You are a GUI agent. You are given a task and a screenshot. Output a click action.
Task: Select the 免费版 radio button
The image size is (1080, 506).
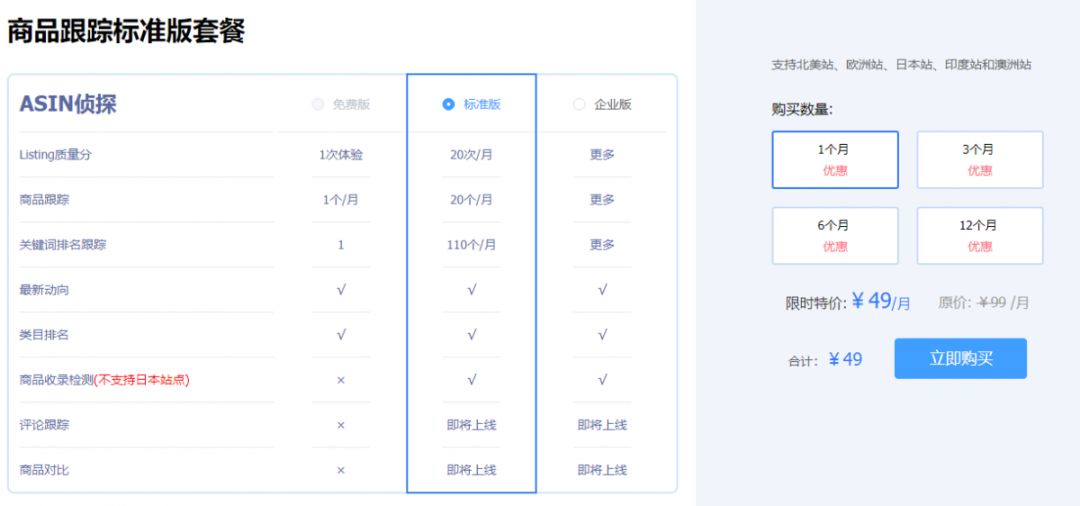[318, 105]
